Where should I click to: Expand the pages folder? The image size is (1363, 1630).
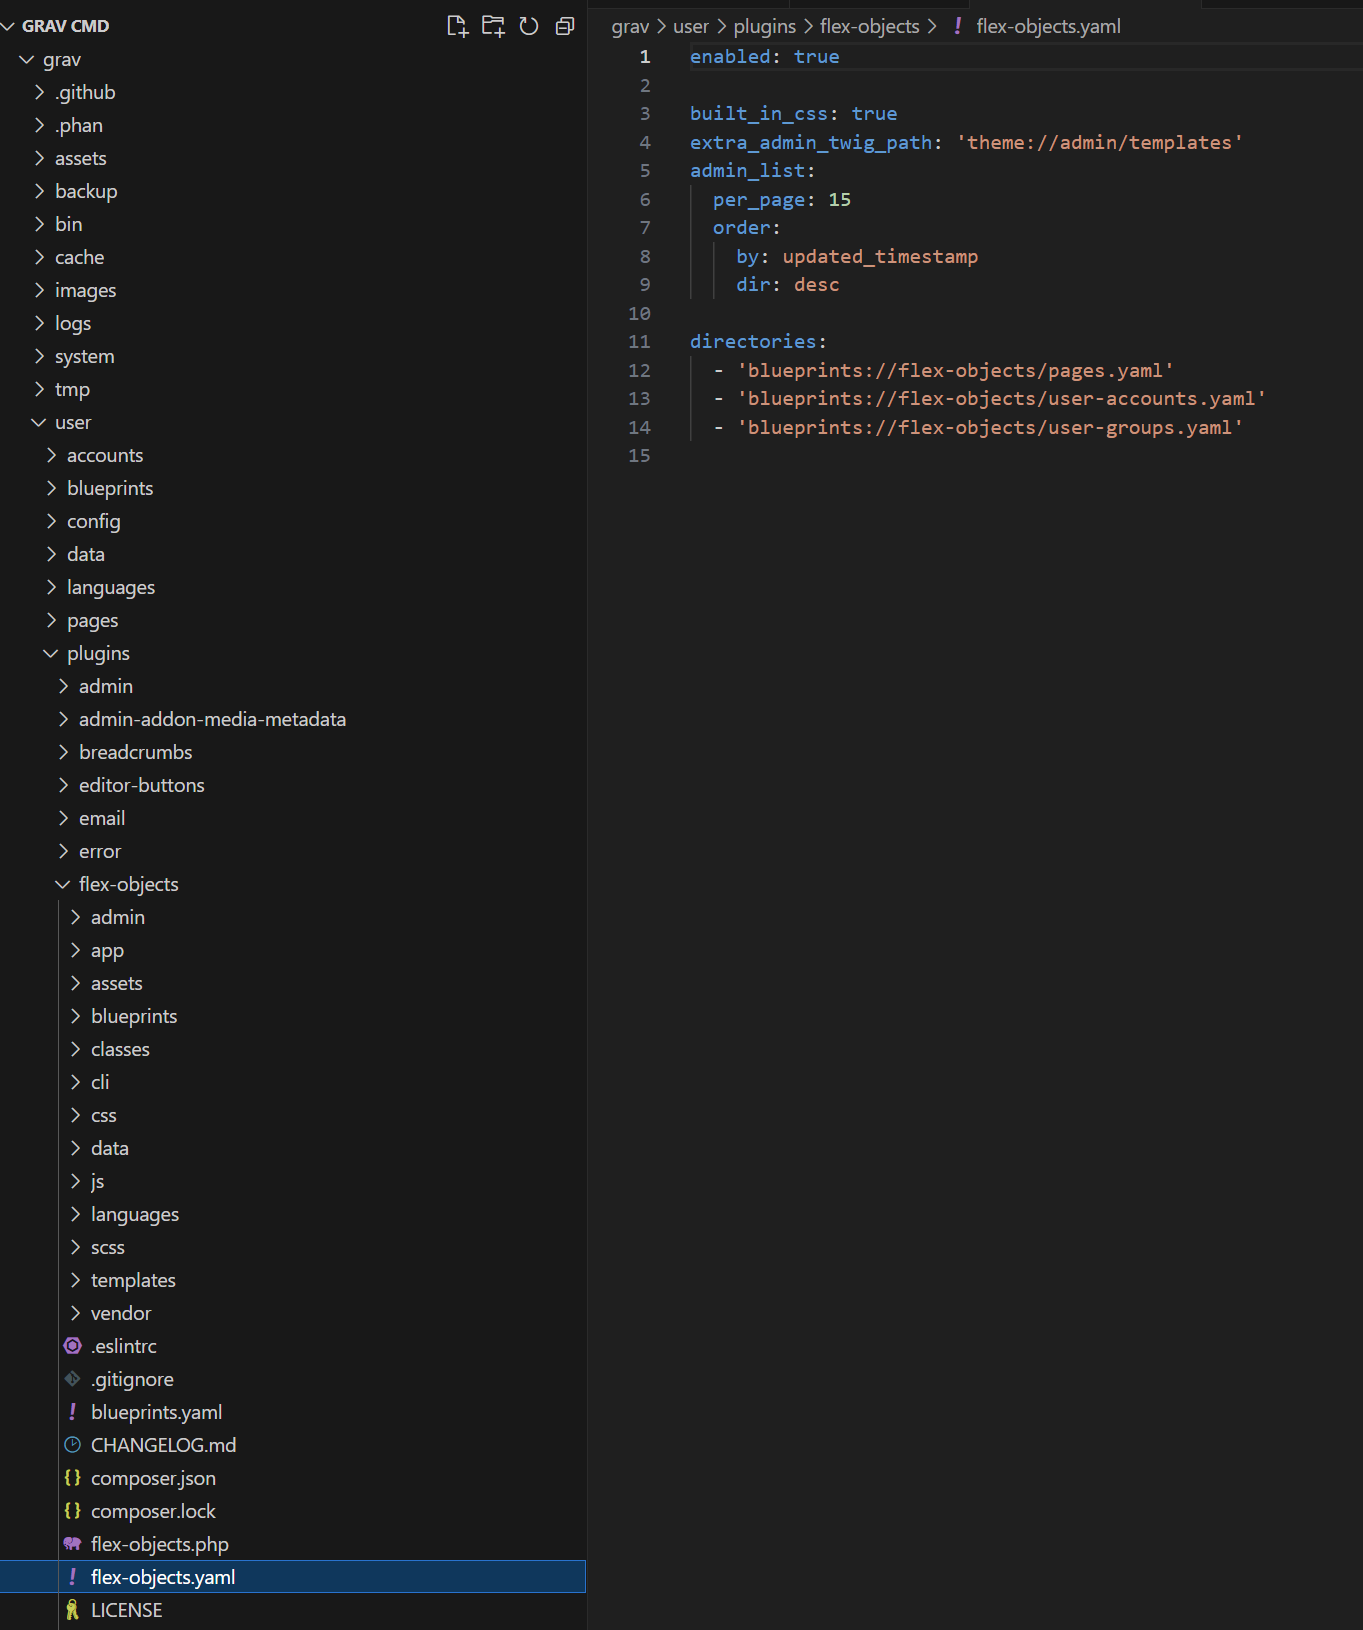pyautogui.click(x=51, y=620)
